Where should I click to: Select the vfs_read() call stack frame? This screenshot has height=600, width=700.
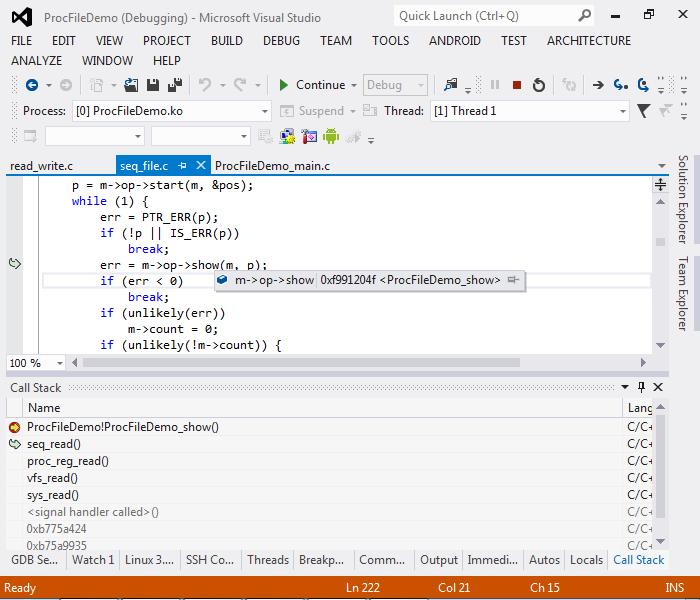point(52,478)
